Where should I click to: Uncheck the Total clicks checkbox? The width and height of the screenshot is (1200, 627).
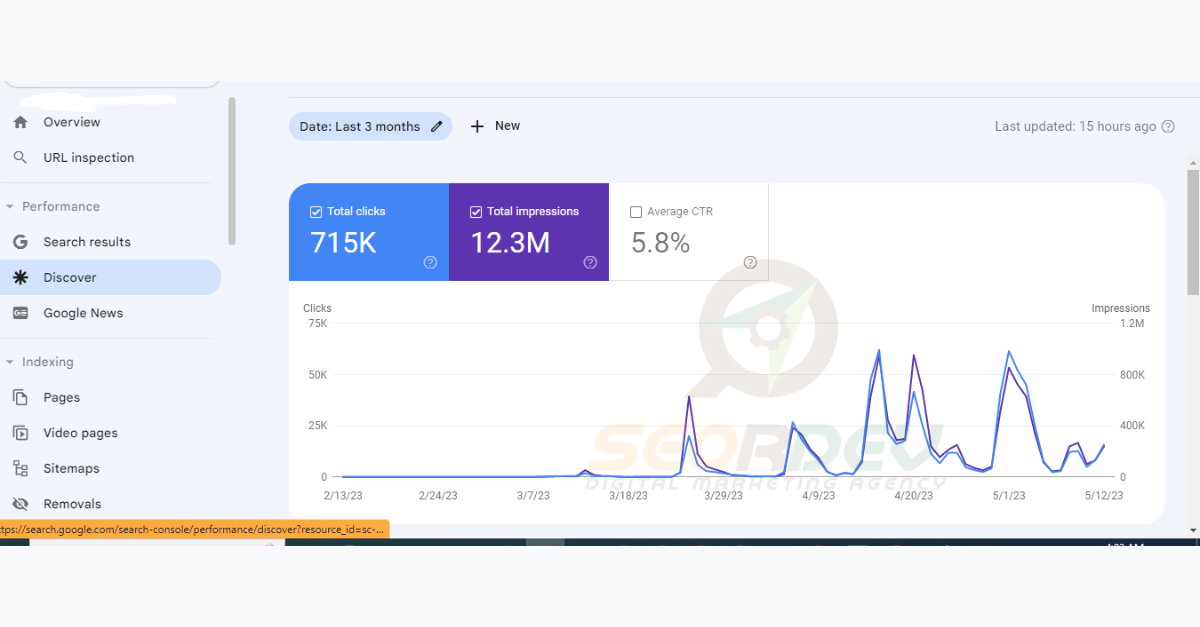(316, 212)
